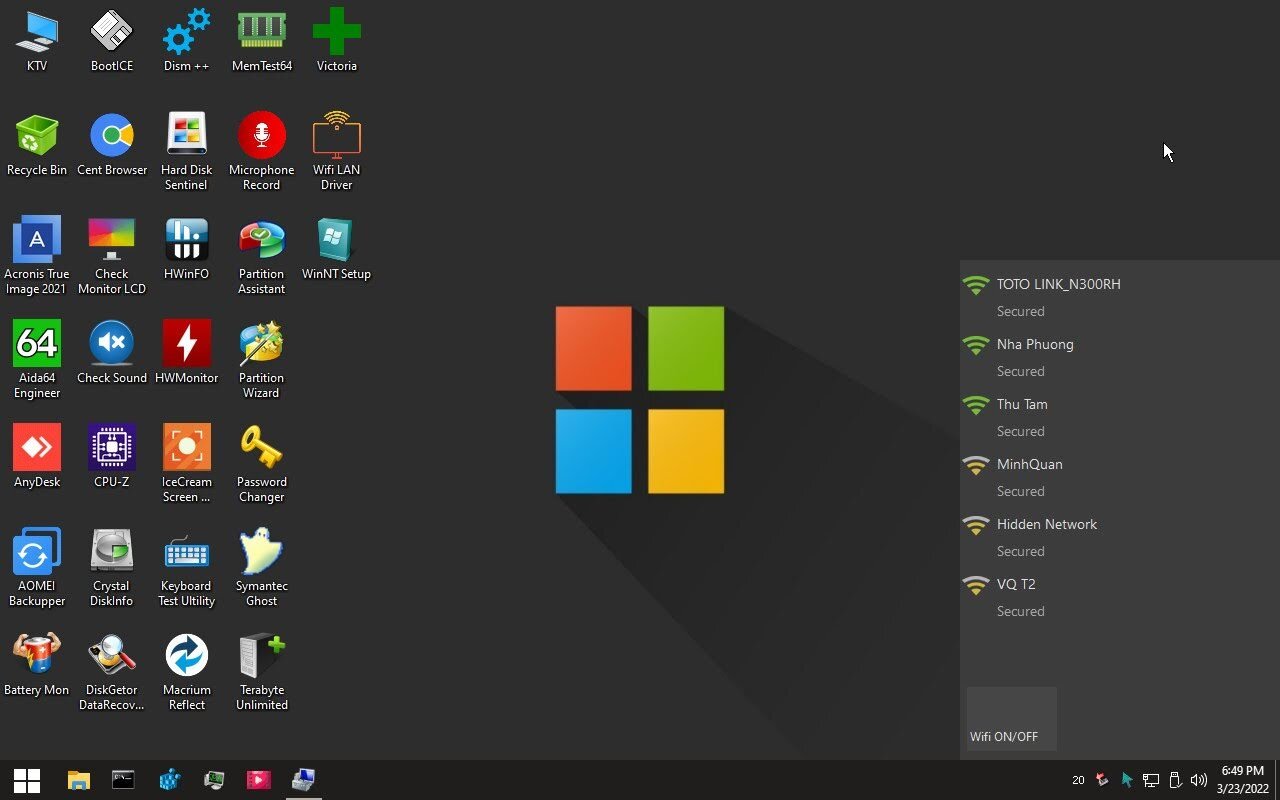Open command prompt taskbar icon

point(123,780)
